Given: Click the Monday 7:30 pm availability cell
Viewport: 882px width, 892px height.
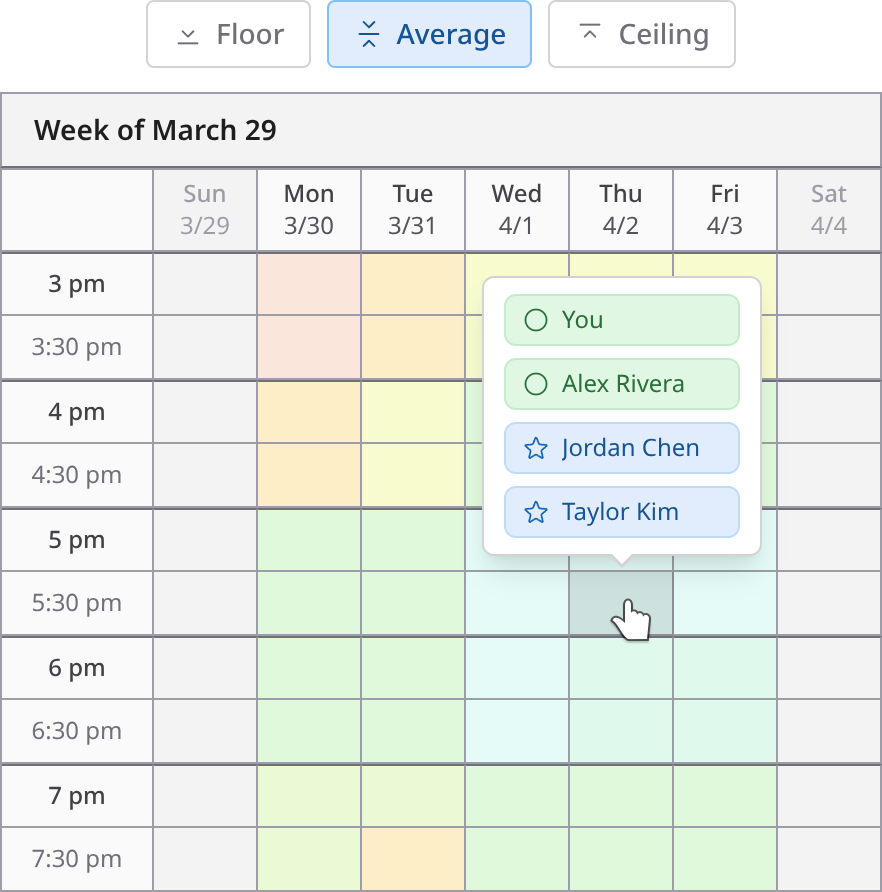Looking at the screenshot, I should tap(308, 859).
